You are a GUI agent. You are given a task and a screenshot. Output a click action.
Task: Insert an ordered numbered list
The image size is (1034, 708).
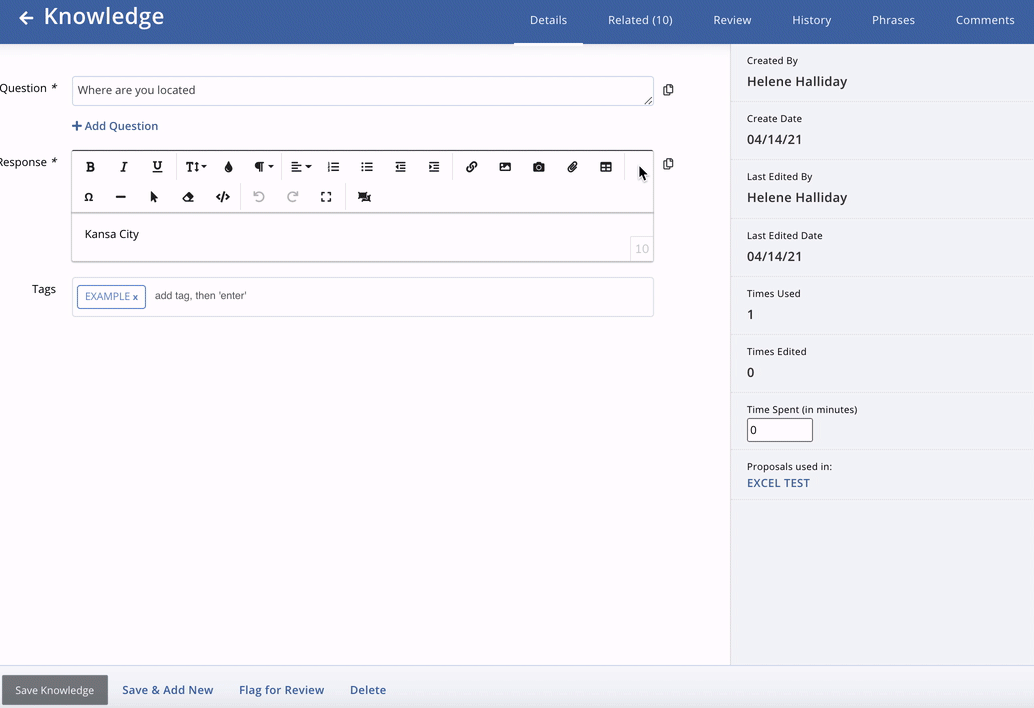334,167
